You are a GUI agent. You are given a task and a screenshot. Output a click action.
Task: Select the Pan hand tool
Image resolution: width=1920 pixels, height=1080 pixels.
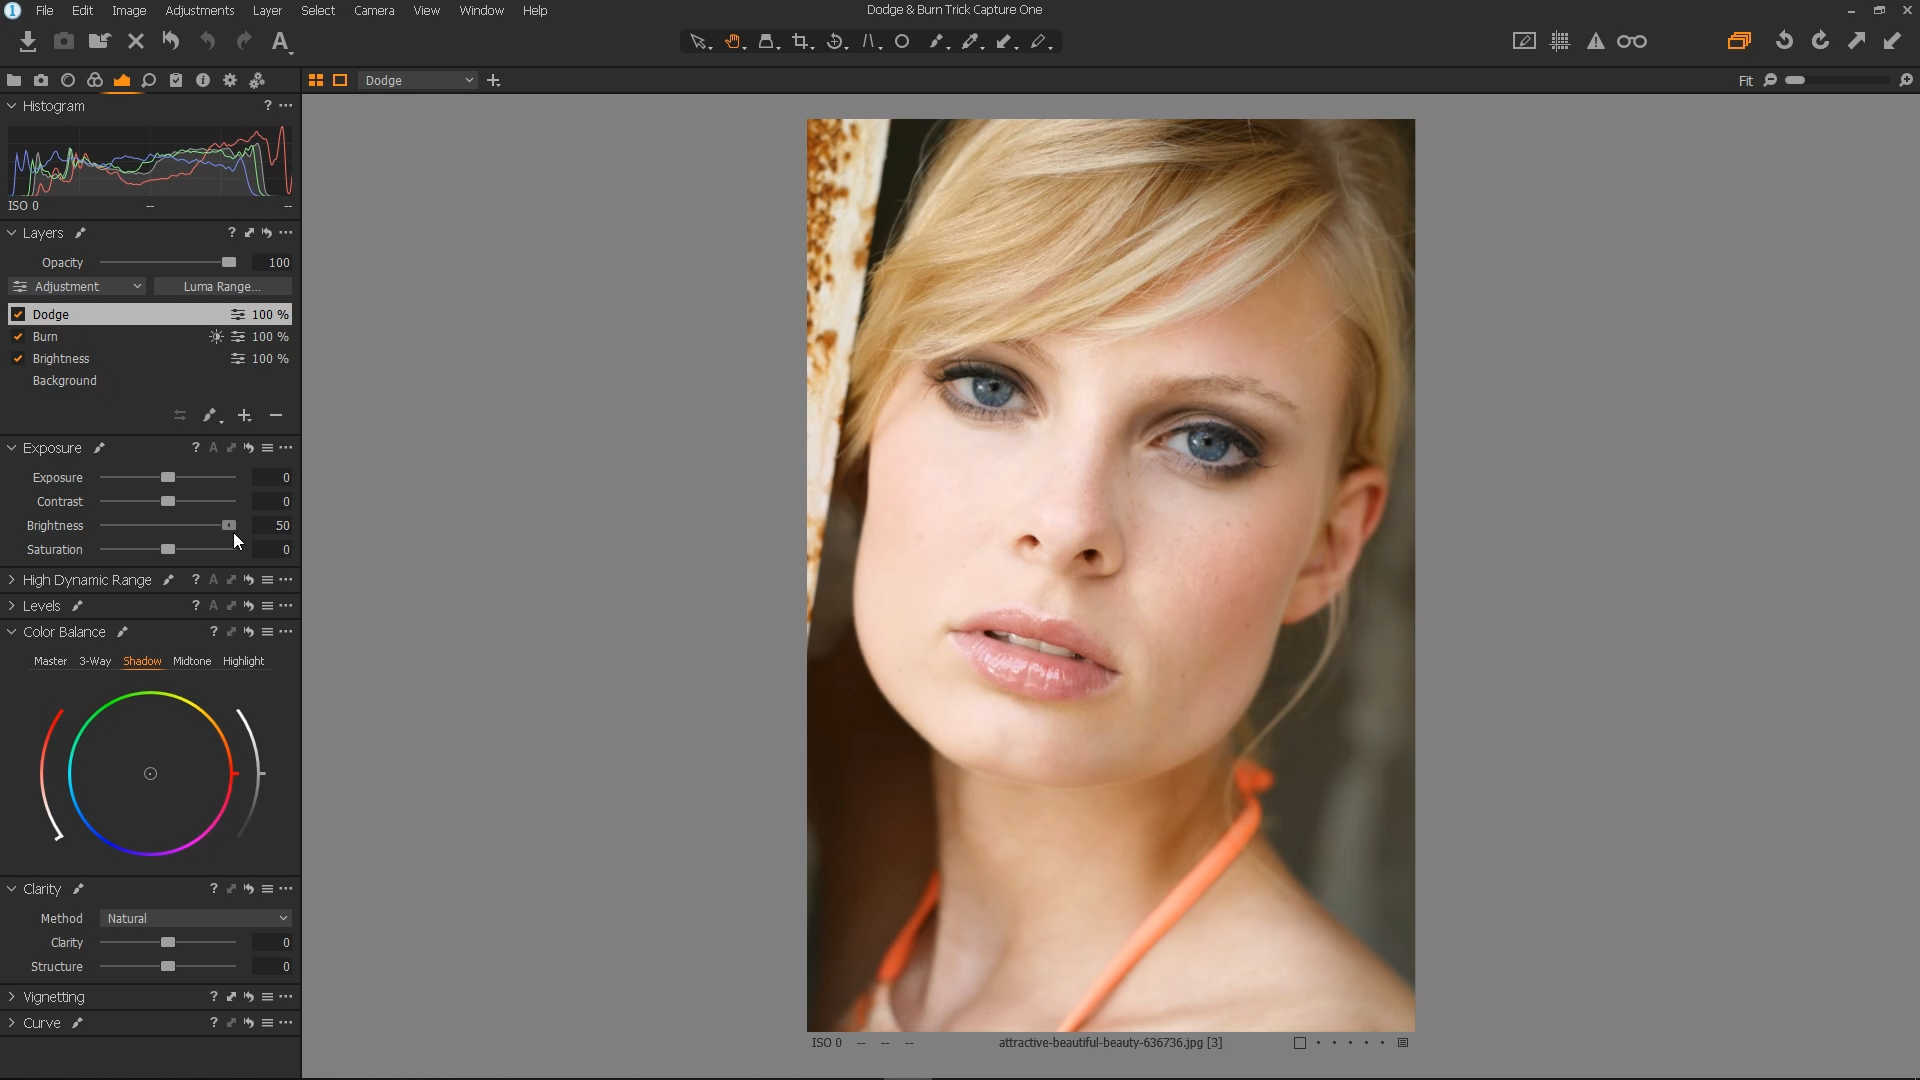point(733,41)
